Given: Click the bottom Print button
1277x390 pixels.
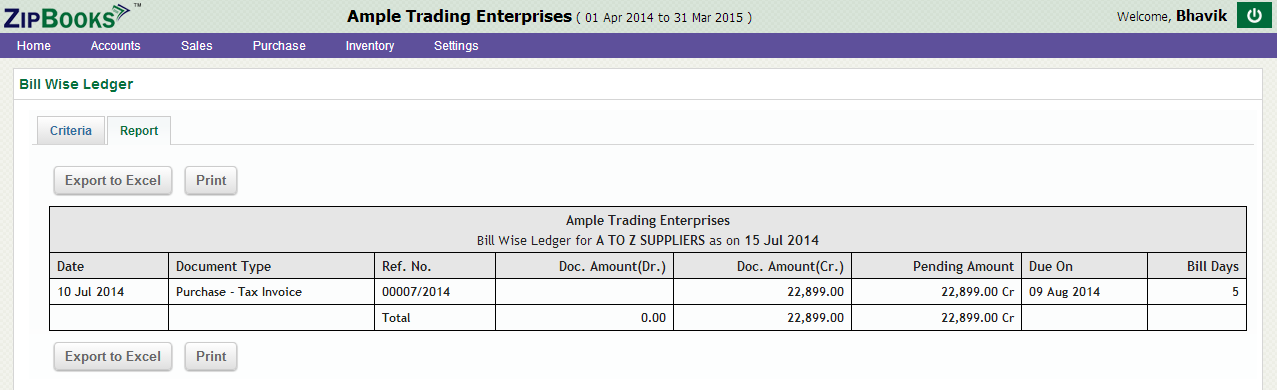Looking at the screenshot, I should point(211,357).
